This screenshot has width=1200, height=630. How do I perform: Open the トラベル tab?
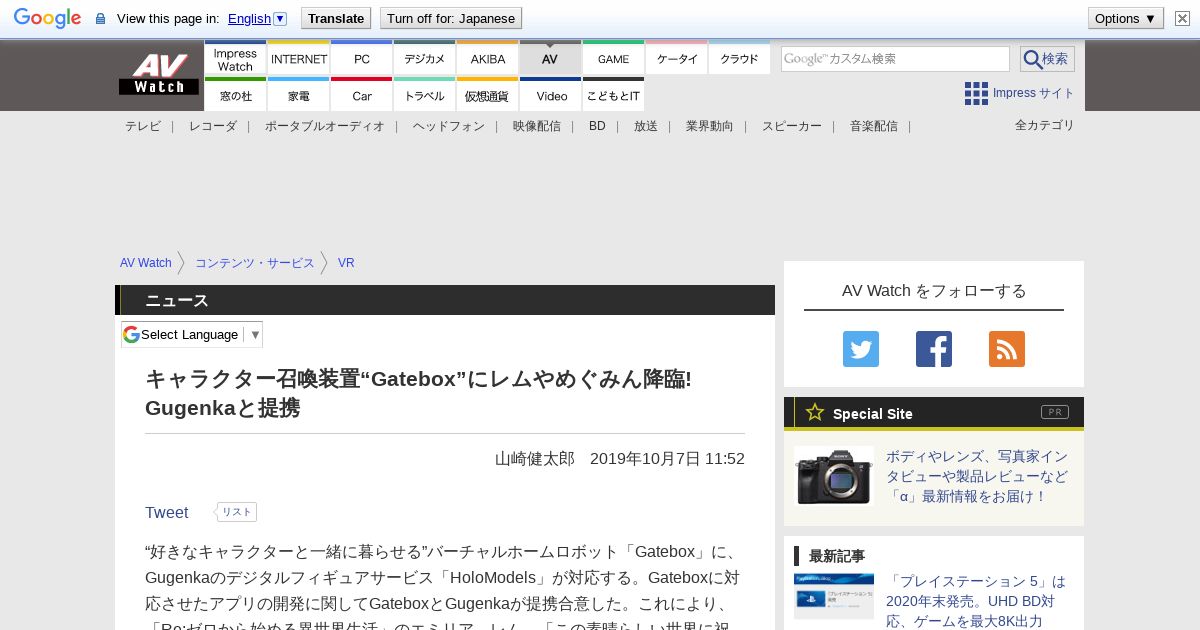click(425, 95)
